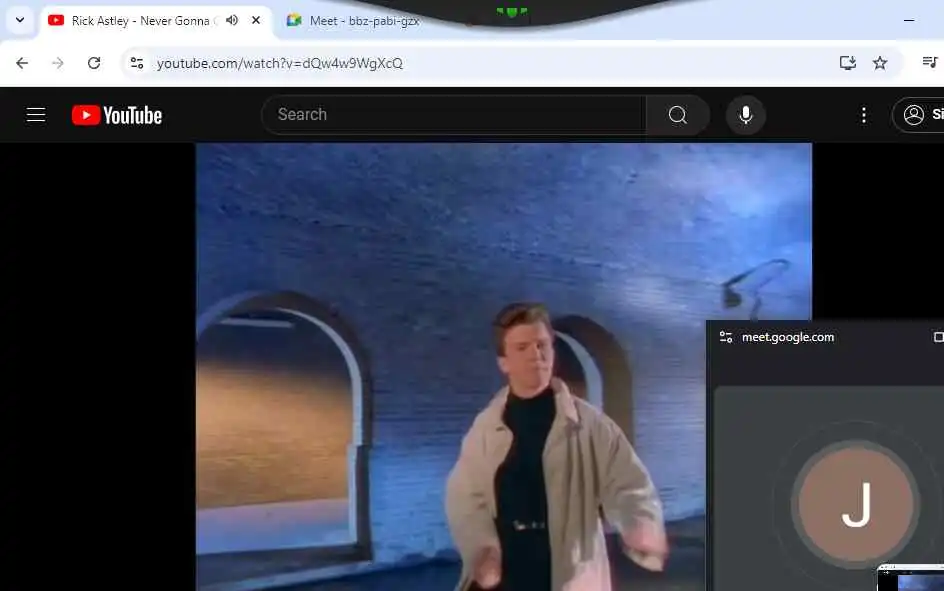Screen dimensions: 944x591
Task: Switch to the Meet bbz-pabi-gzx tab
Action: [353, 21]
